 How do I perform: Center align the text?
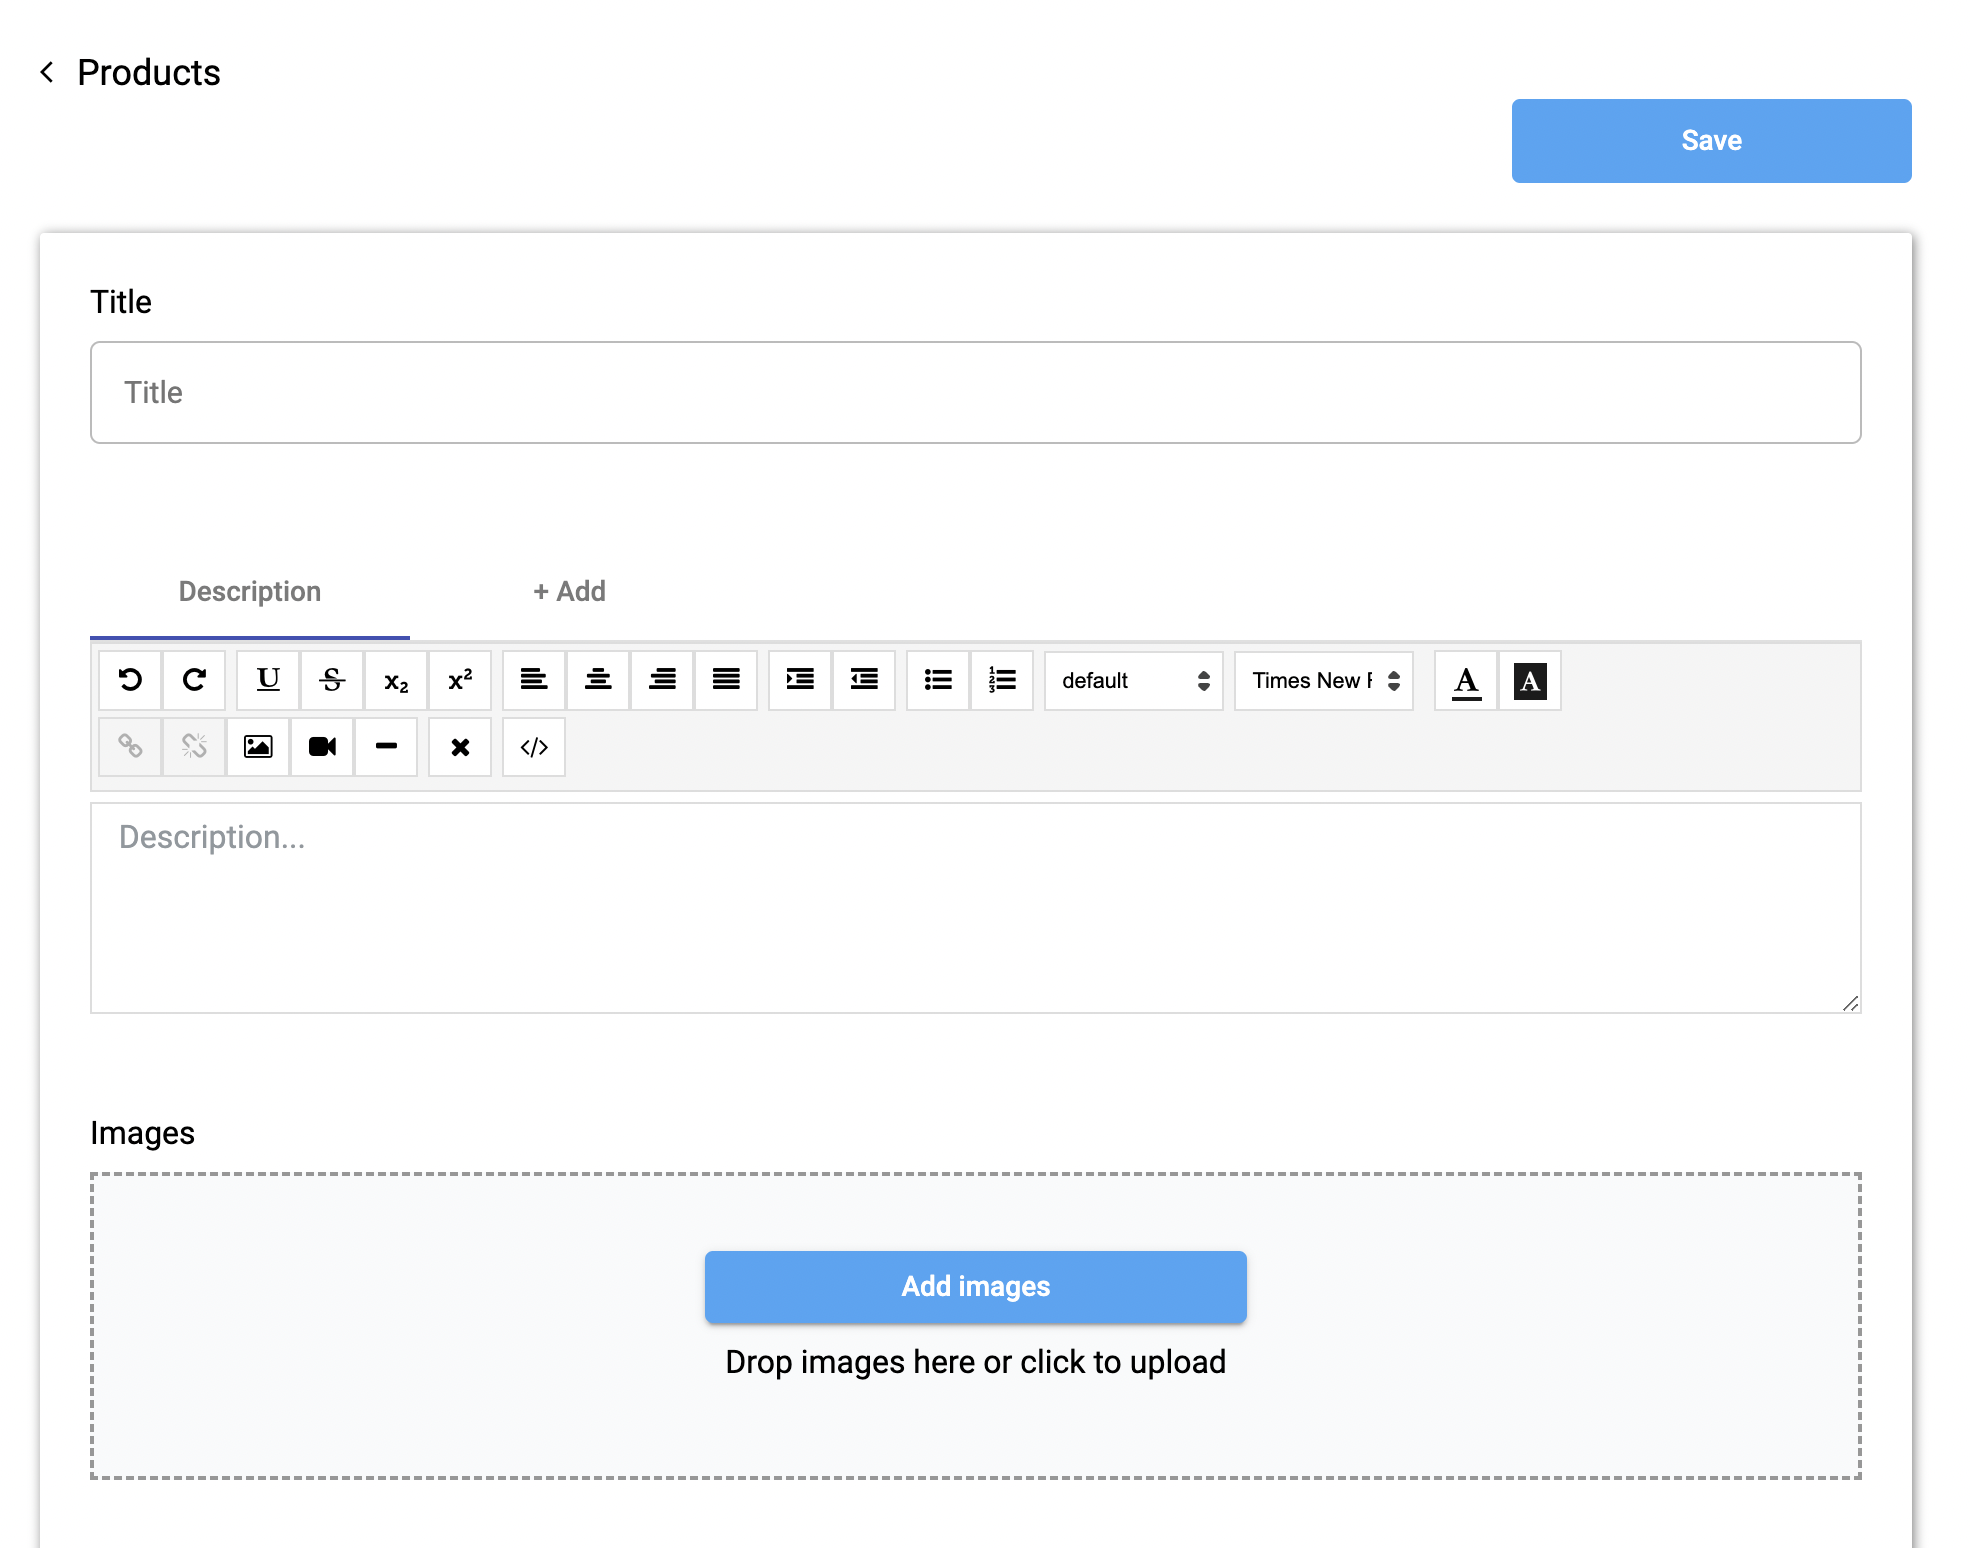point(598,680)
